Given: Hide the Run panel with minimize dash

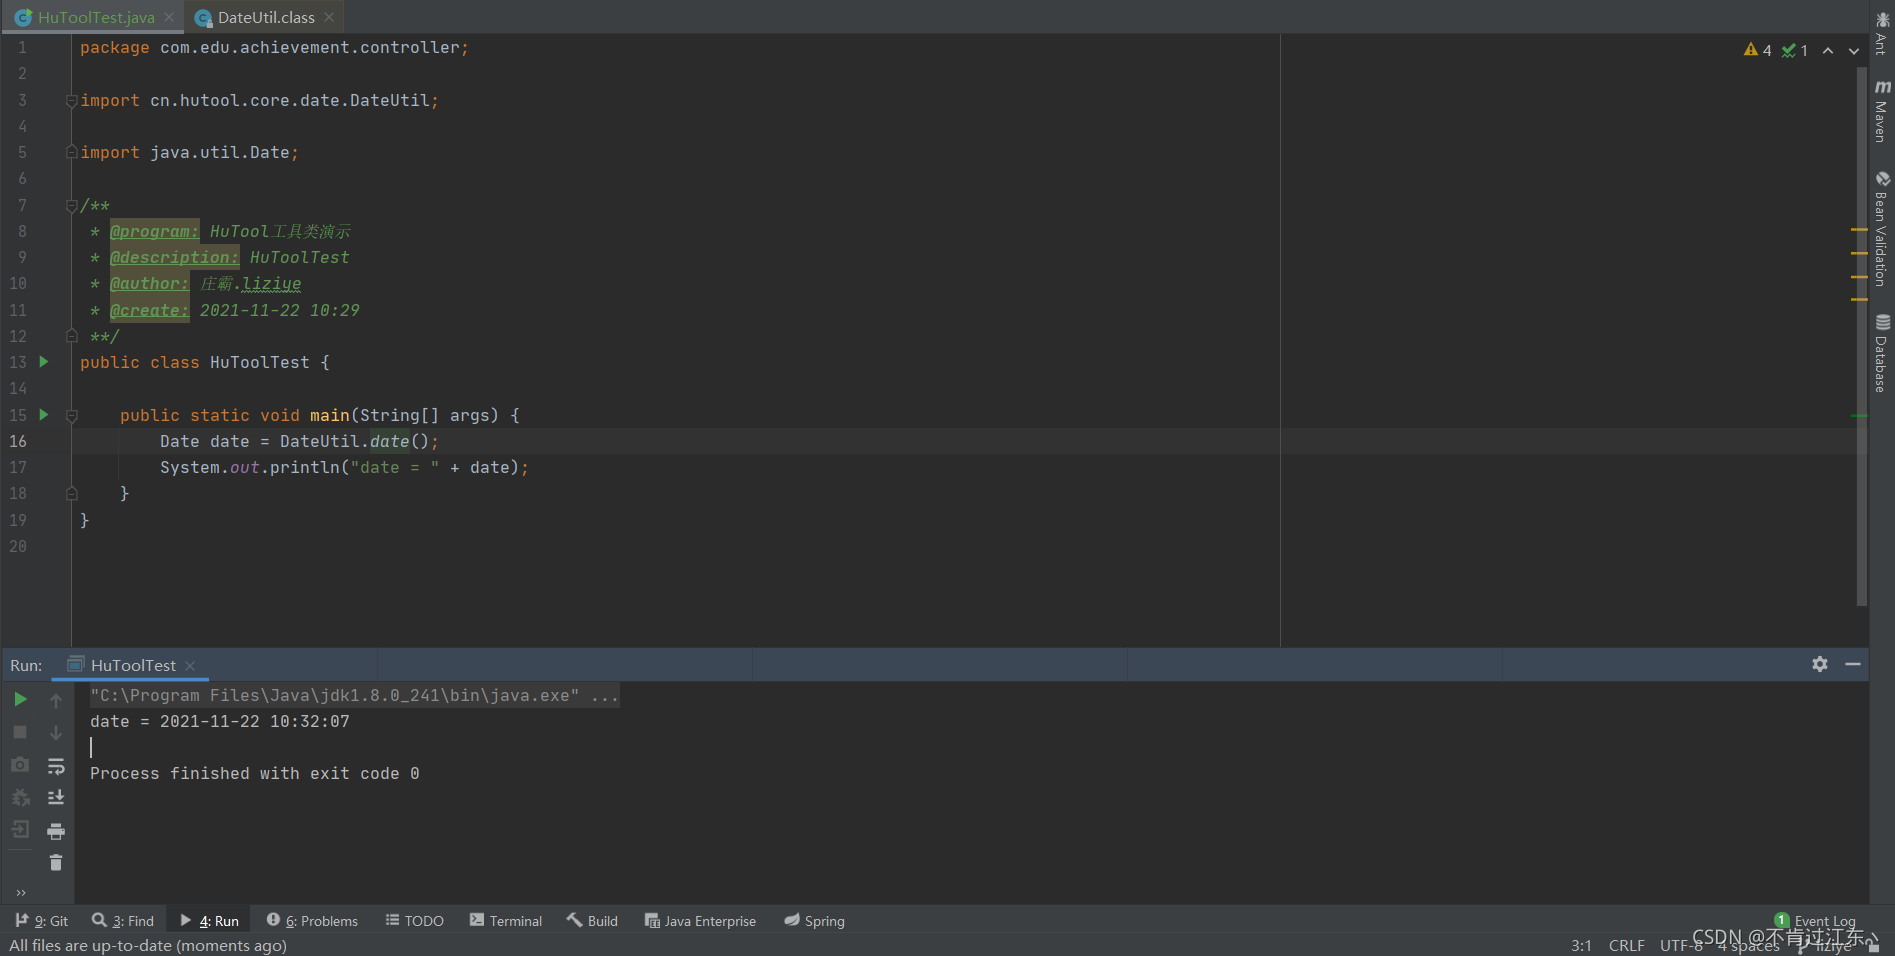Looking at the screenshot, I should pos(1853,664).
